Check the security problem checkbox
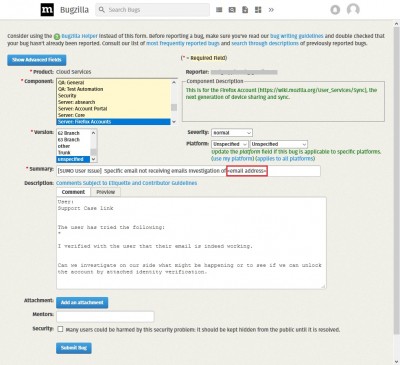Screen dimensions: 400x365 (60, 329)
